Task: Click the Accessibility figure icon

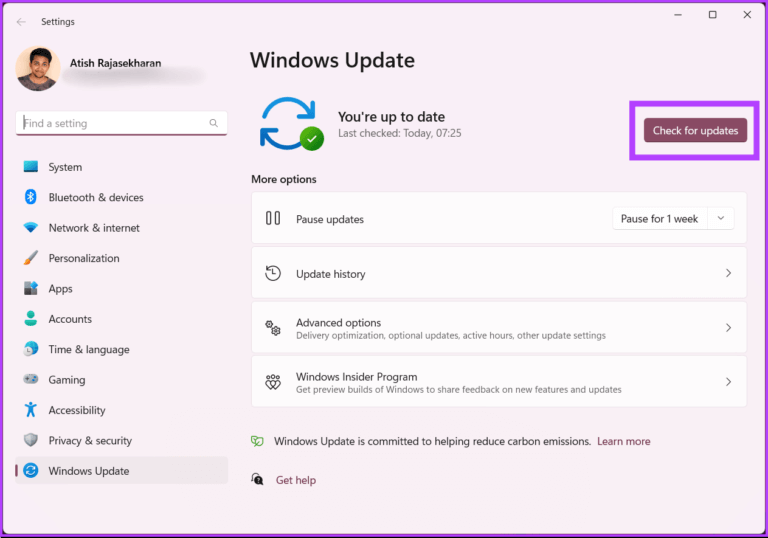Action: [x=30, y=410]
